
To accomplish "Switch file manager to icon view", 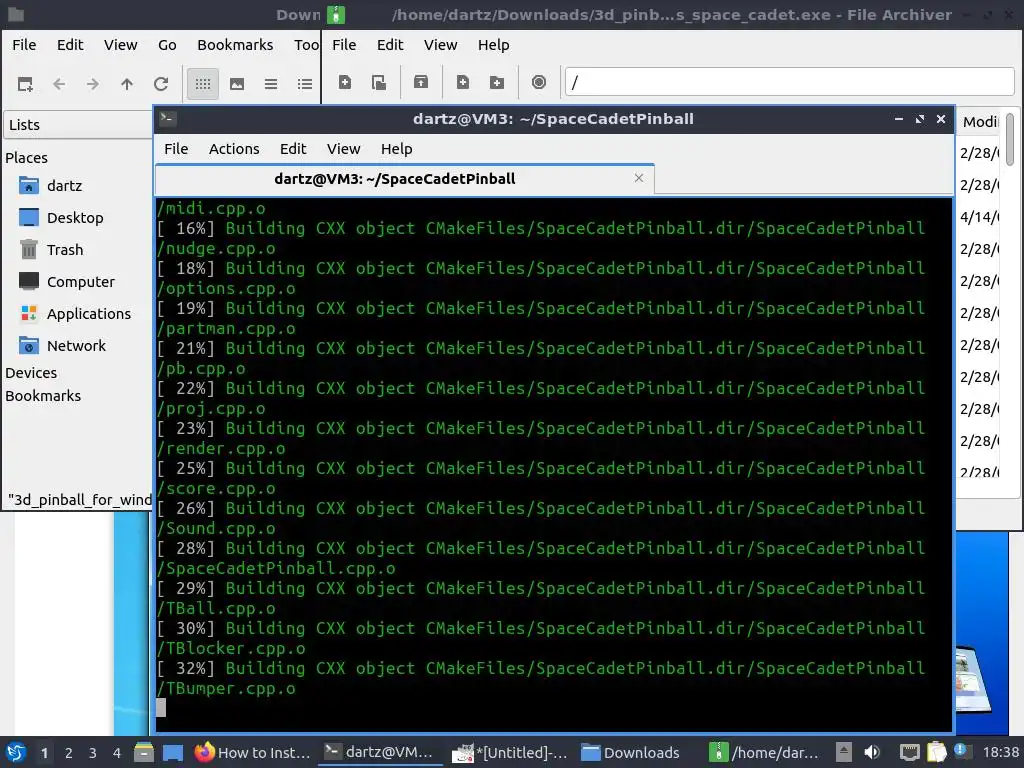I will tap(202, 84).
